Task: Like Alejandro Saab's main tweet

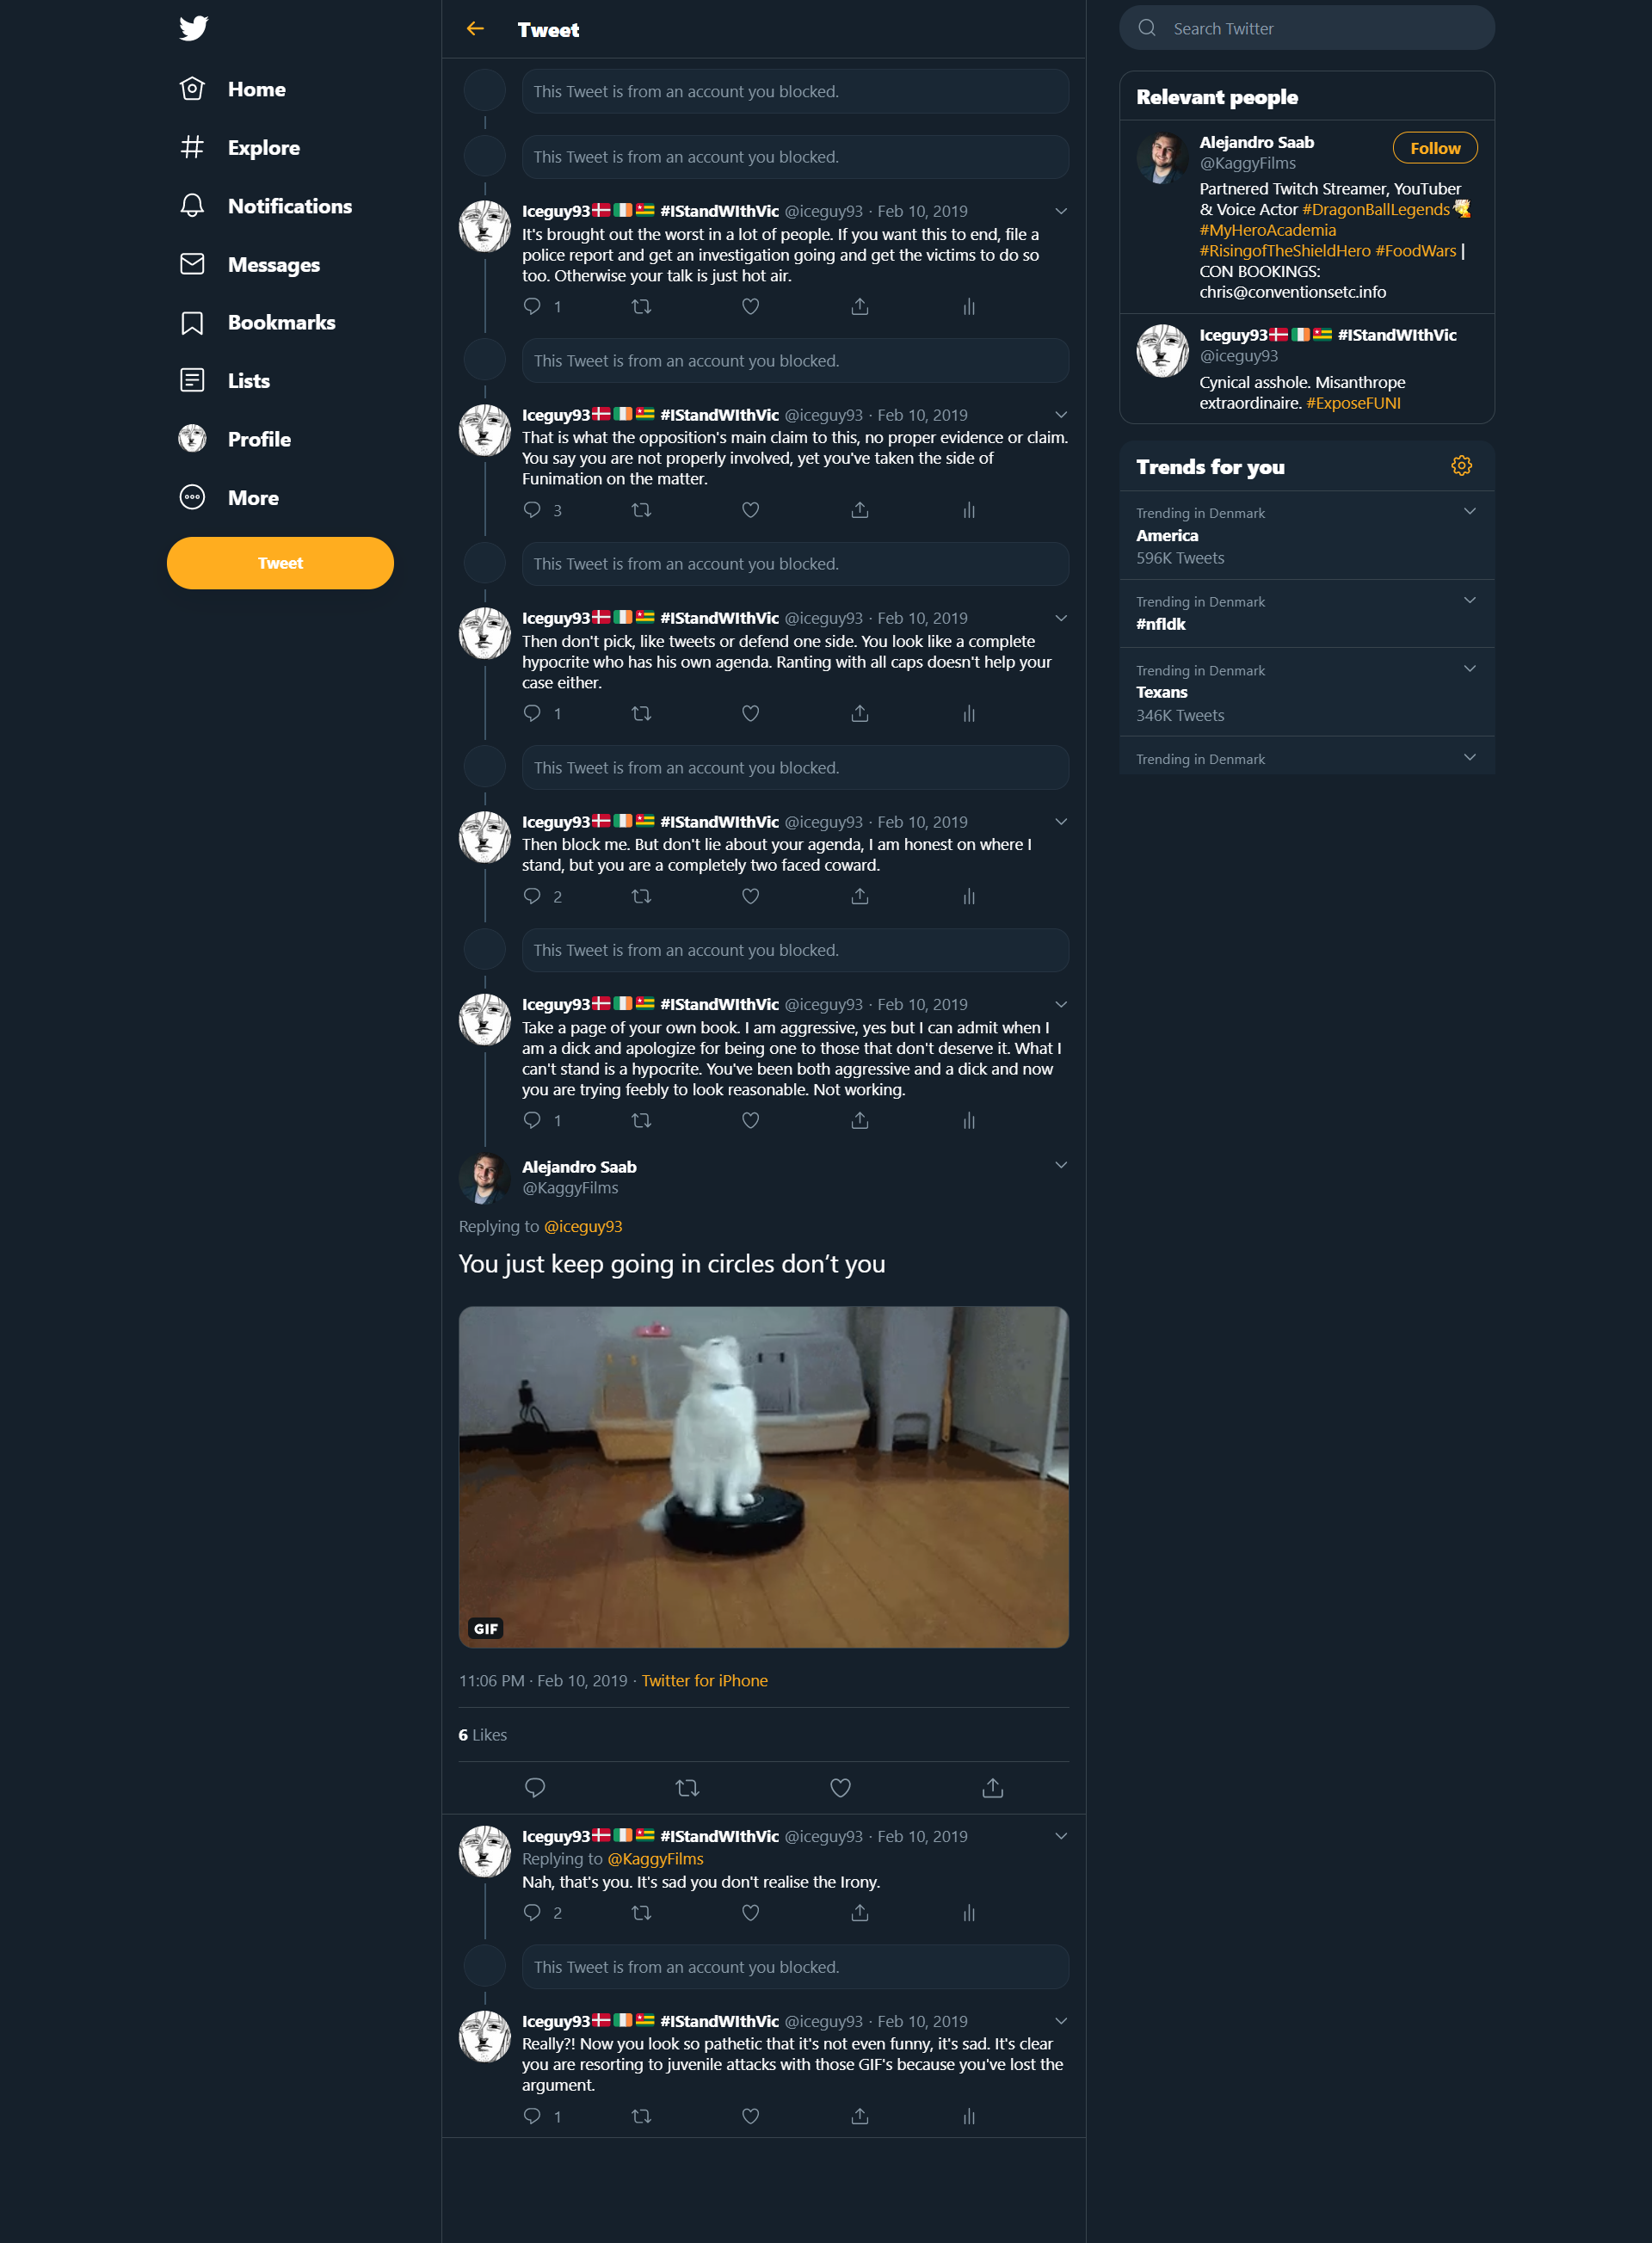Action: (x=840, y=1787)
